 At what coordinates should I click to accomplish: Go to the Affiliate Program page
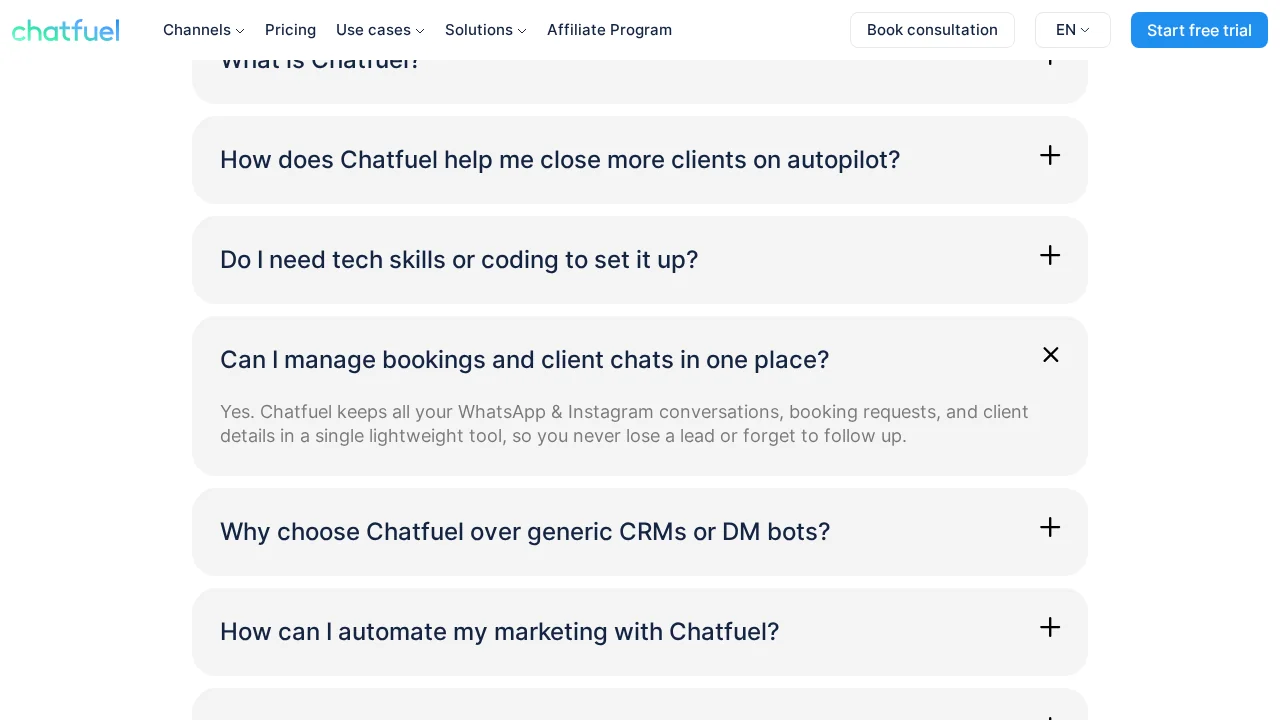pyautogui.click(x=610, y=30)
